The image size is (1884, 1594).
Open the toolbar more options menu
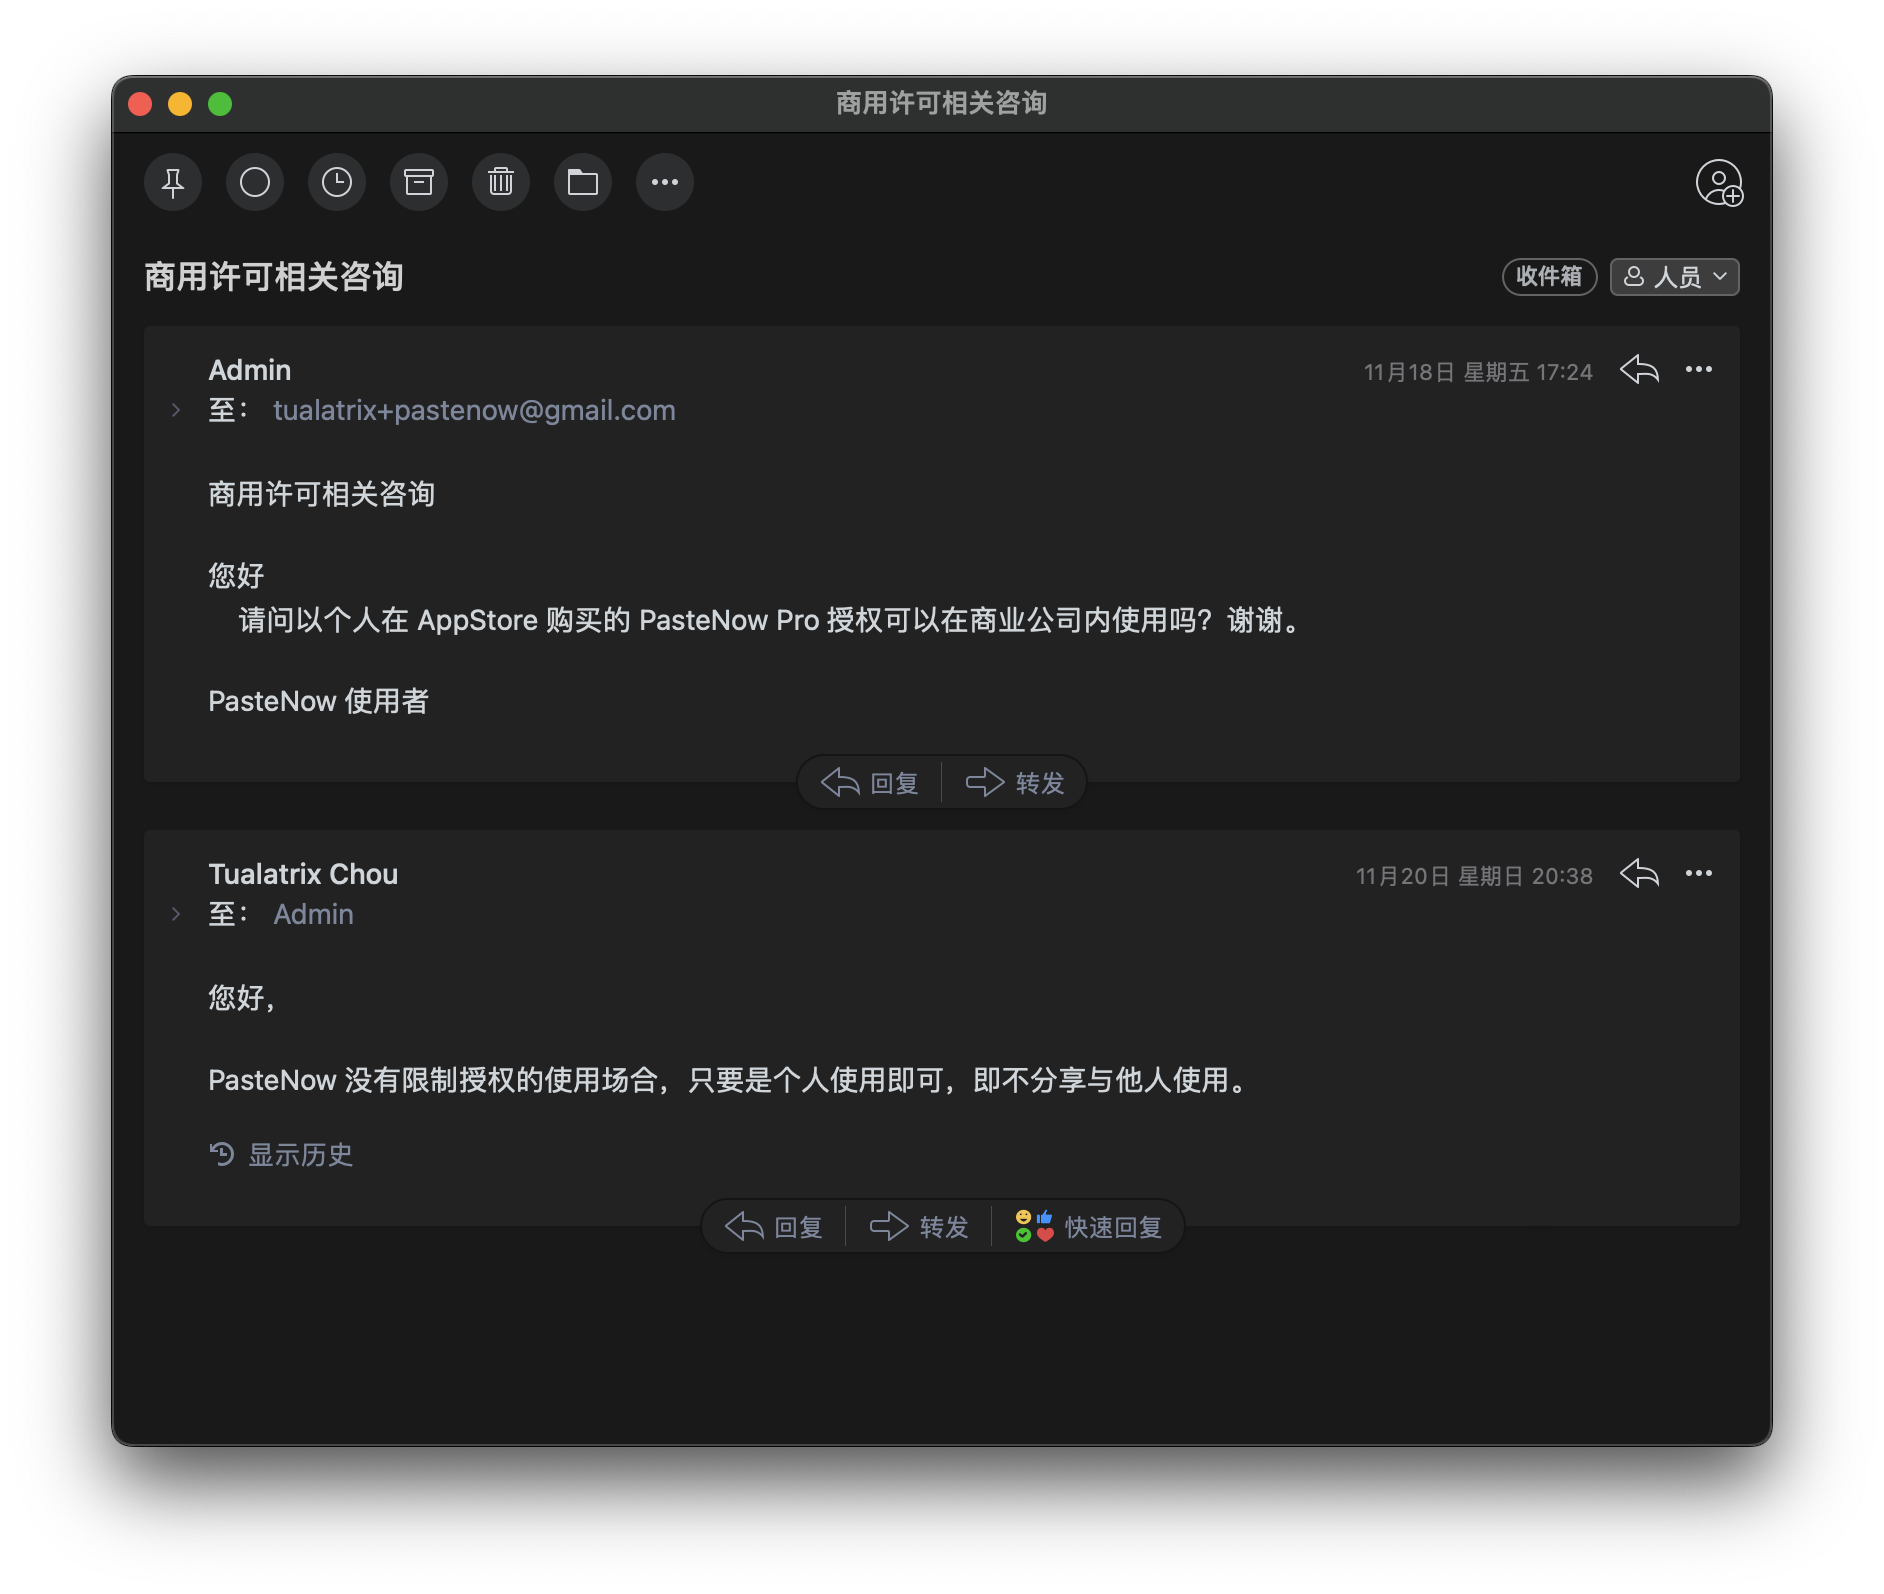click(665, 183)
